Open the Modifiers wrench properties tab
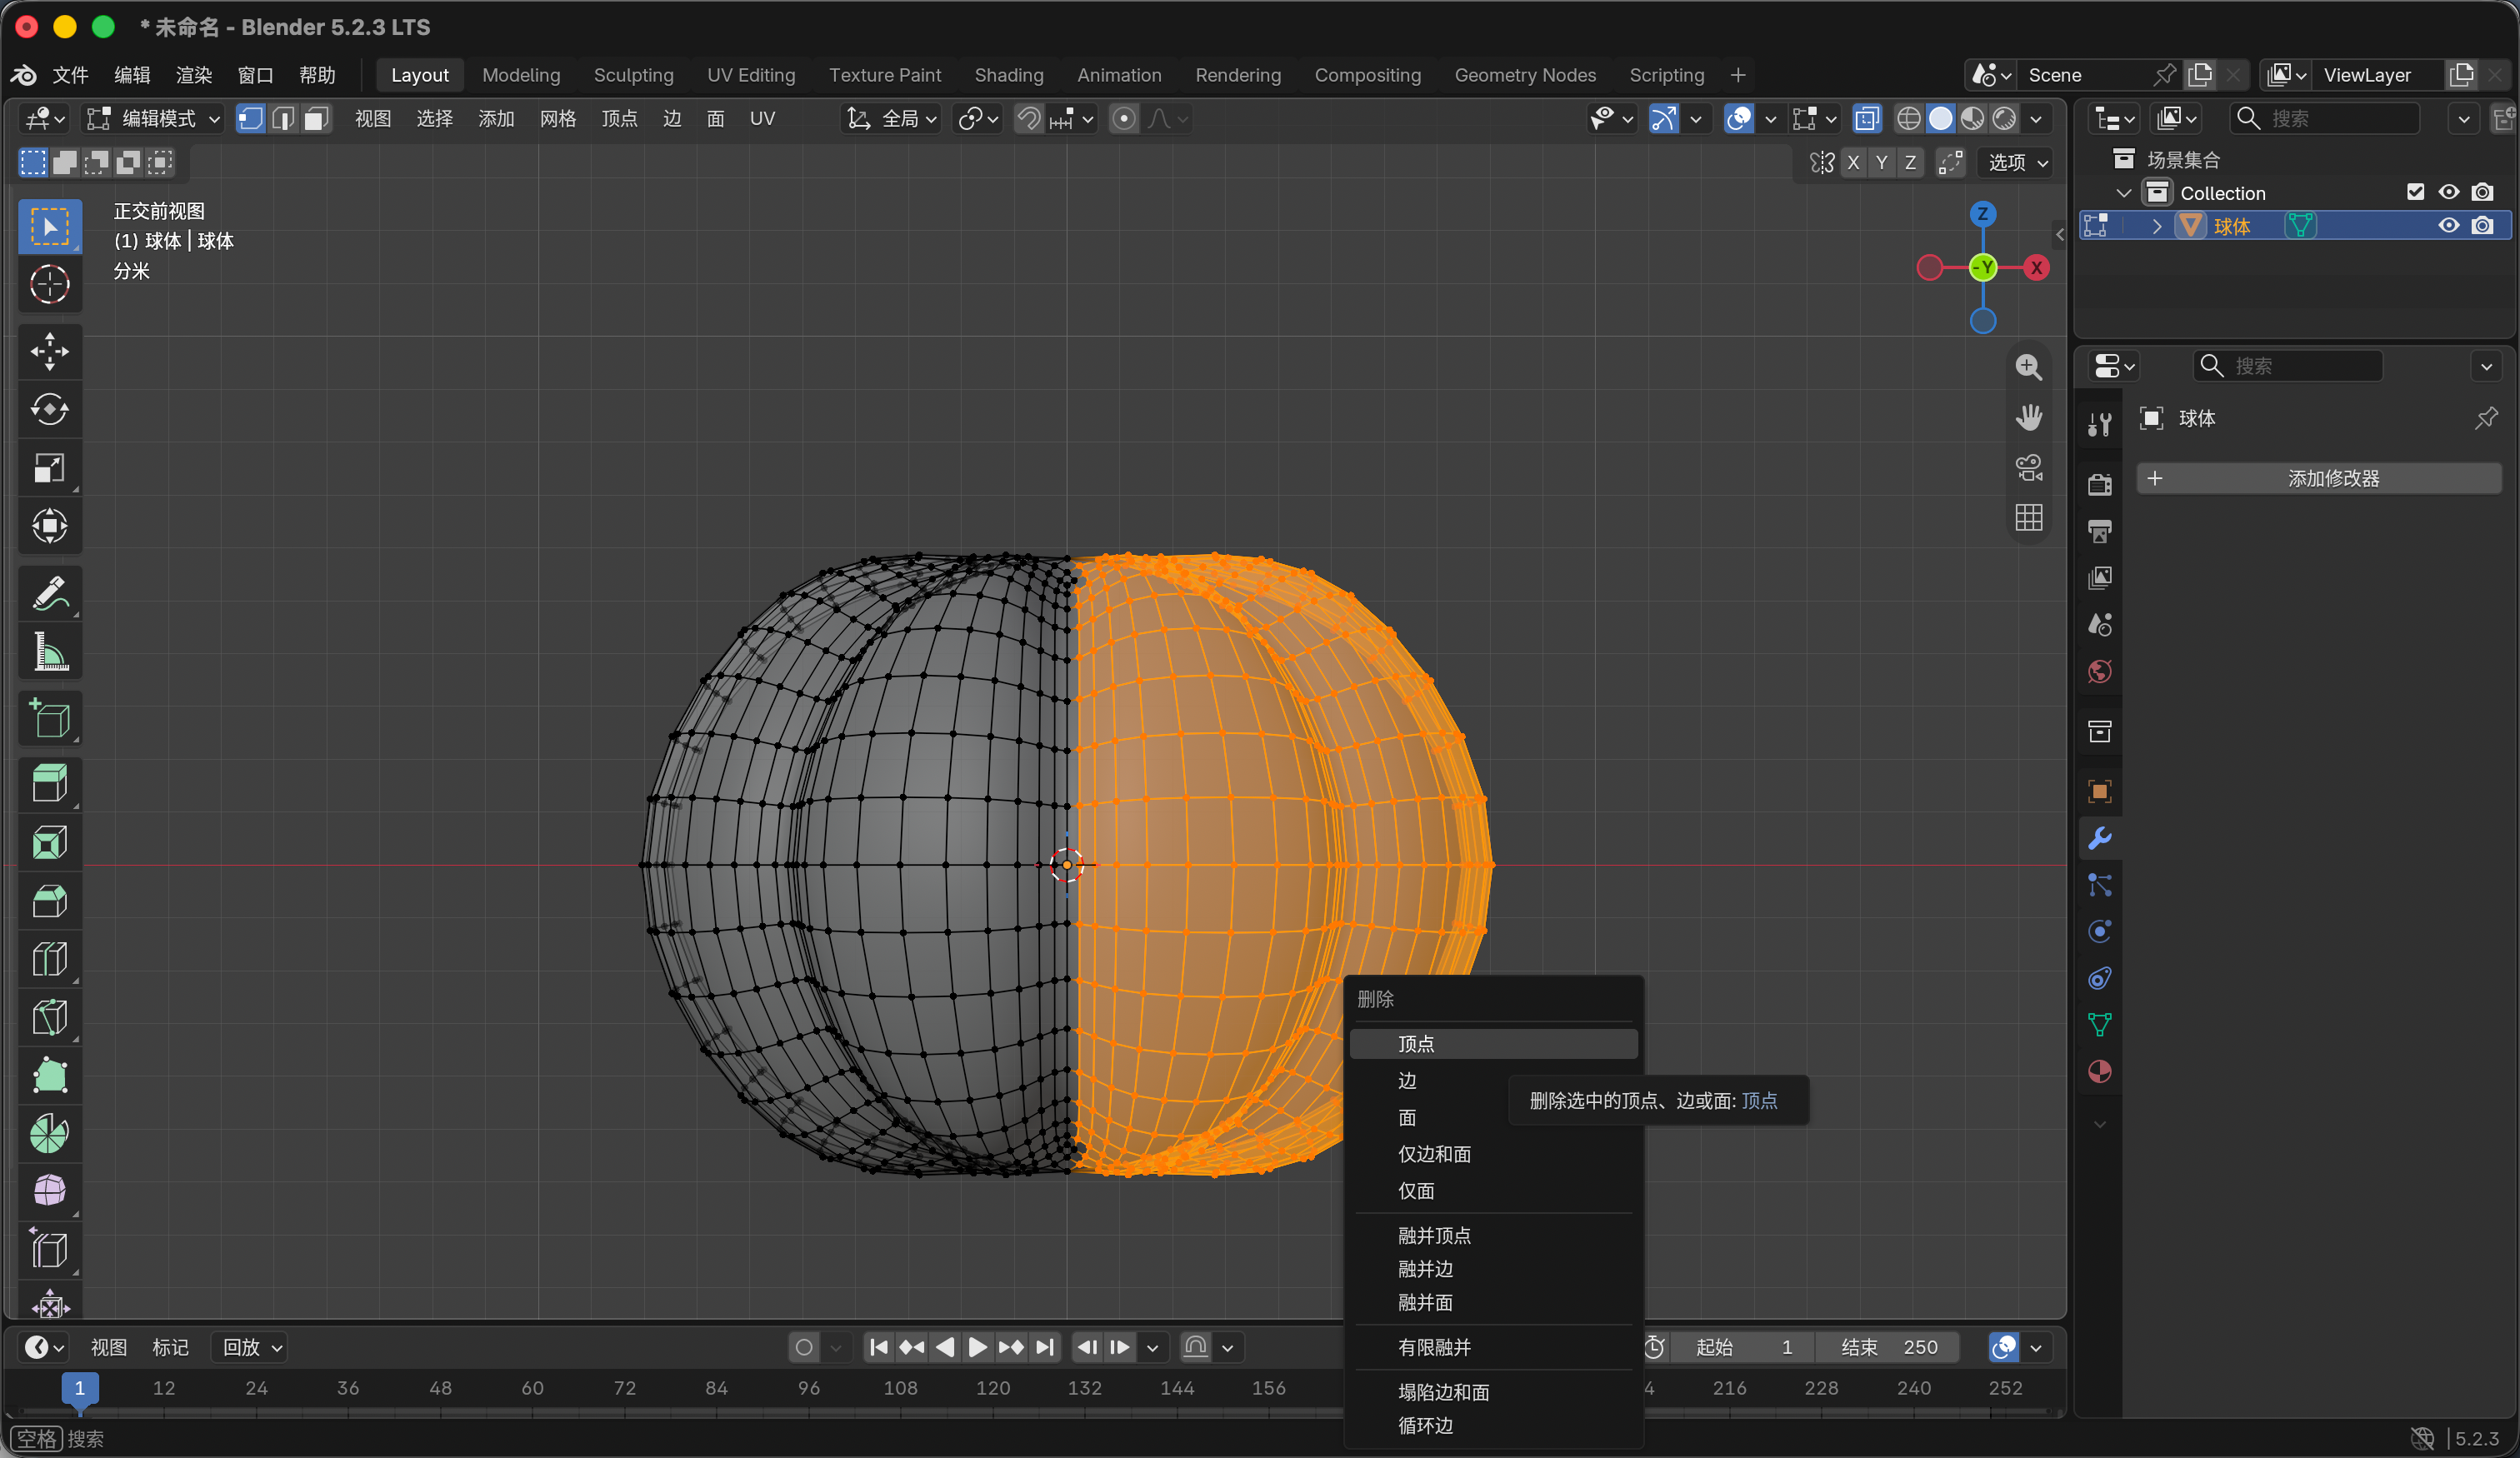 [x=2099, y=838]
